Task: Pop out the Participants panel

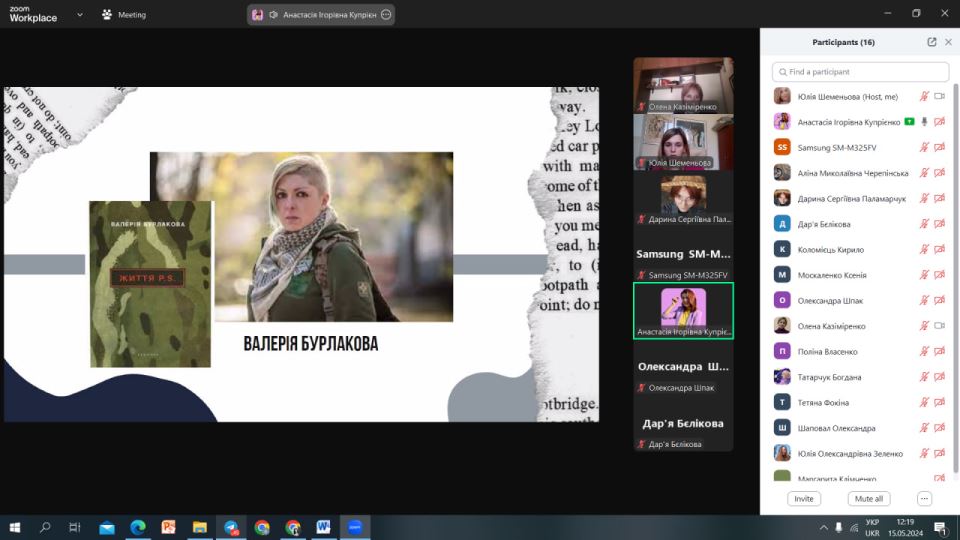Action: 932,42
